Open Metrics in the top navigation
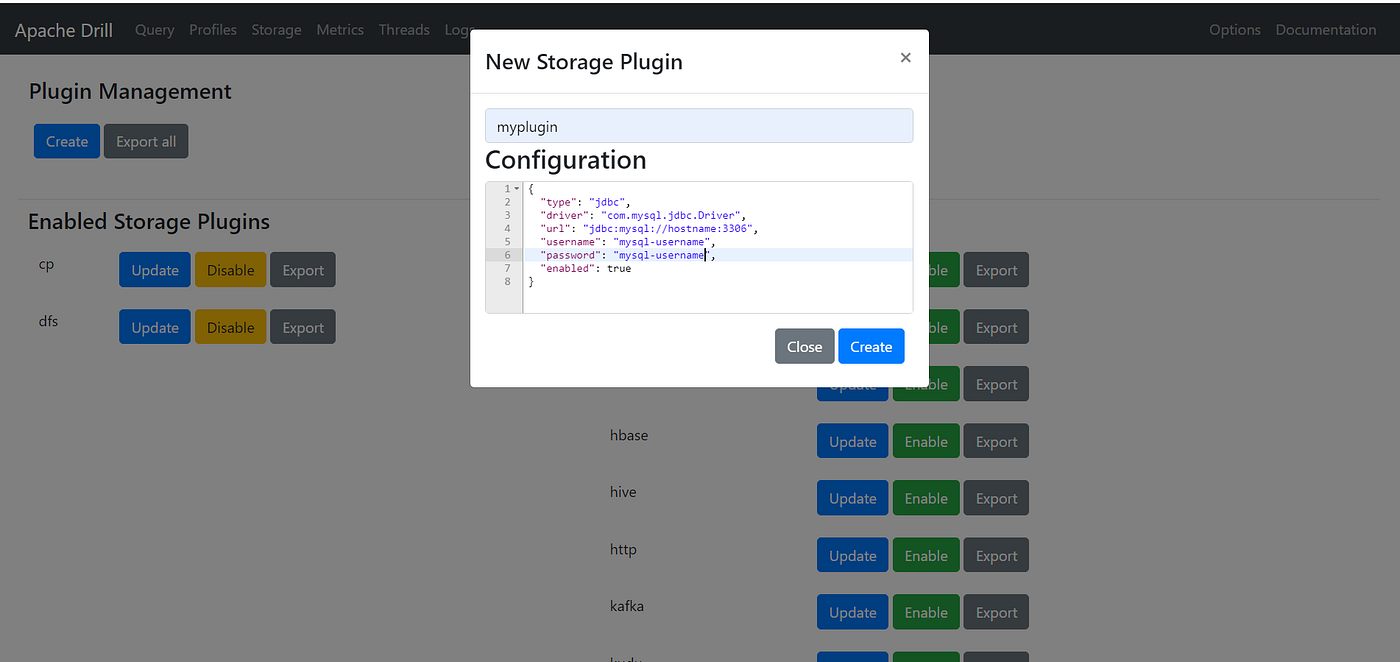Image resolution: width=1400 pixels, height=662 pixels. [340, 30]
